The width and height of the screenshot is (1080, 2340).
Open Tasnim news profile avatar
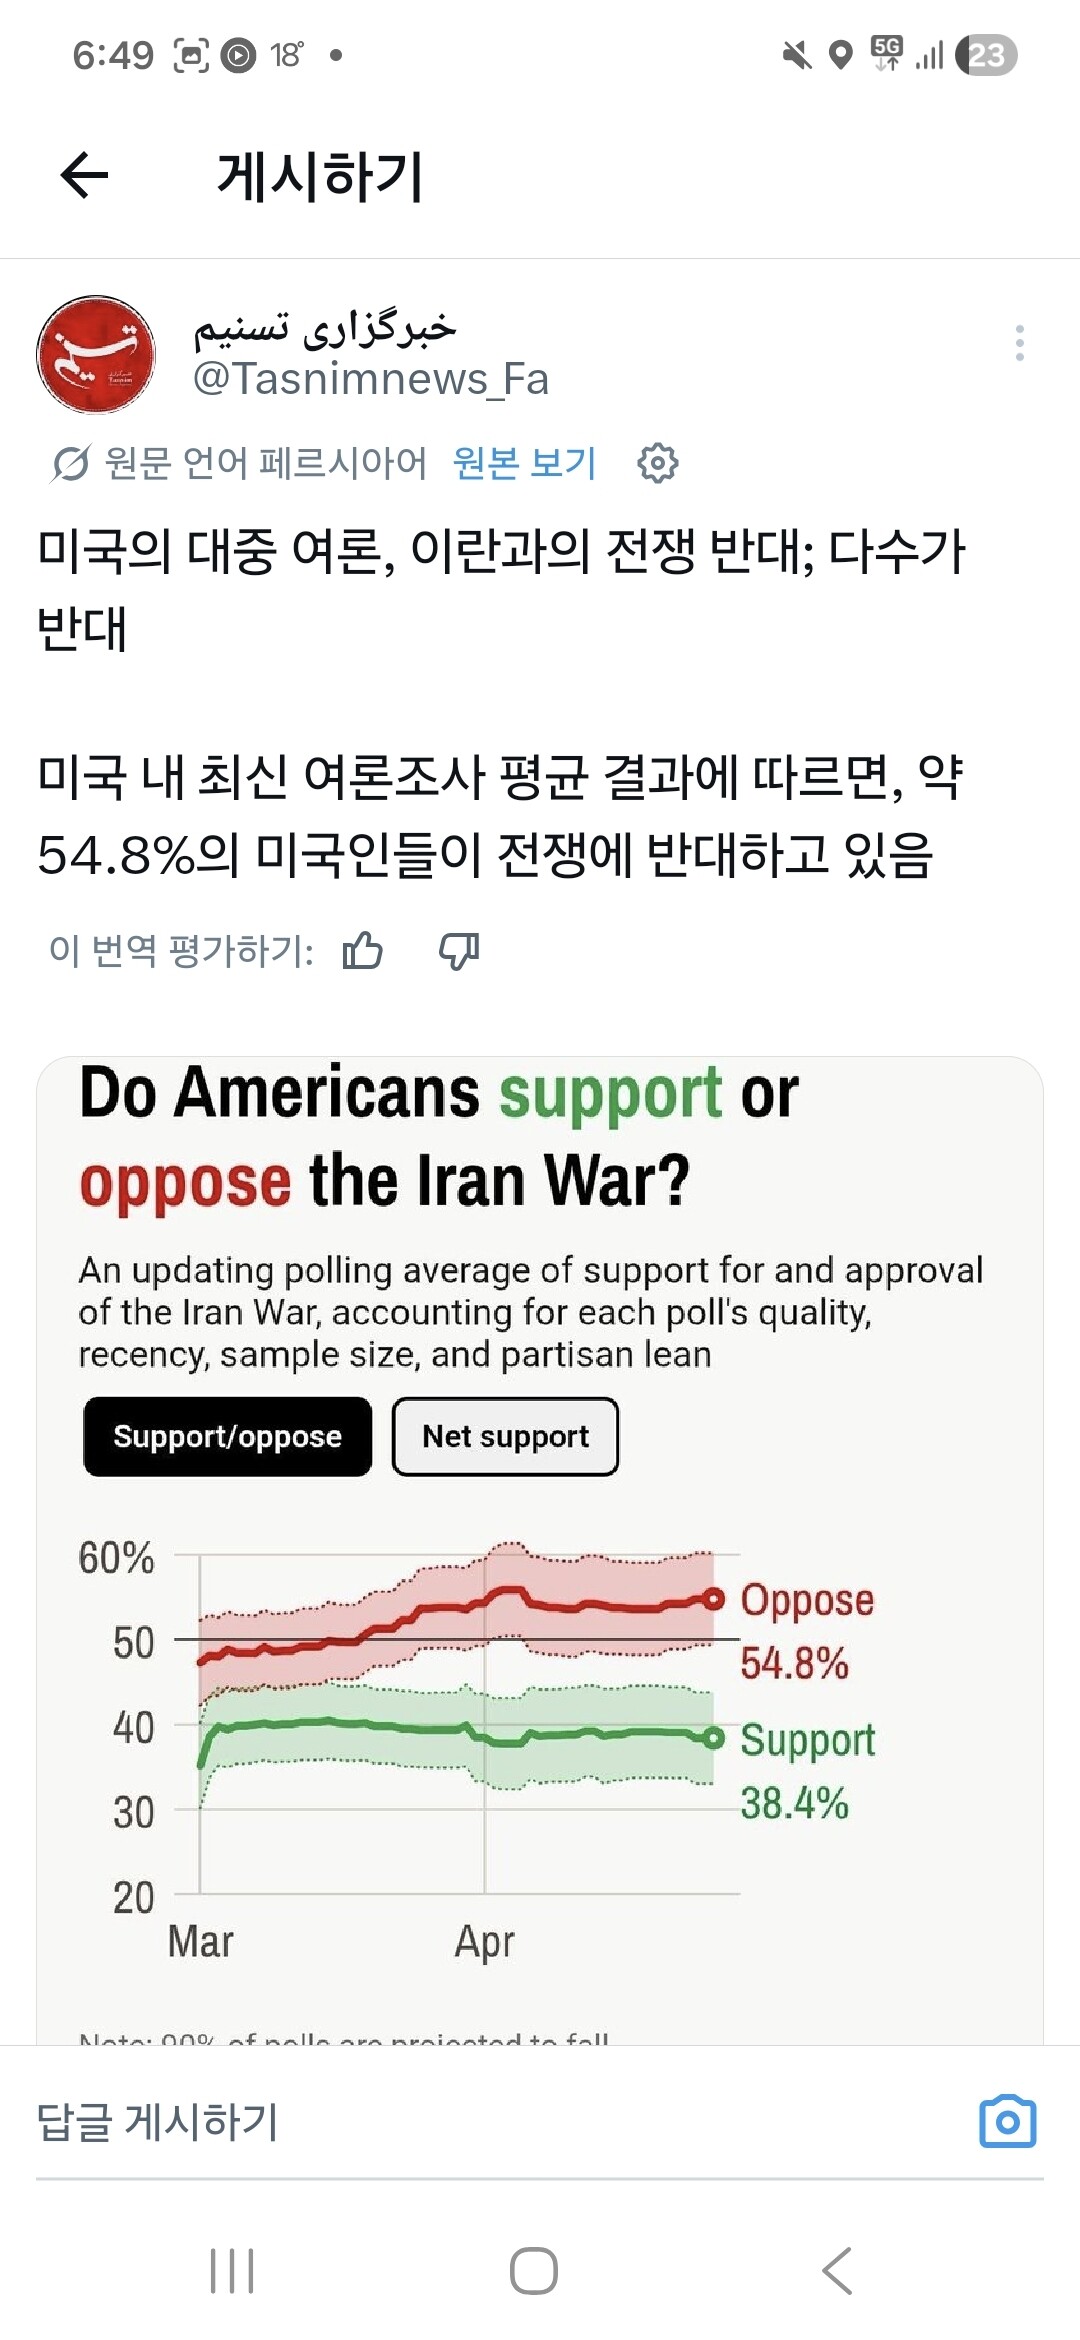(x=96, y=354)
